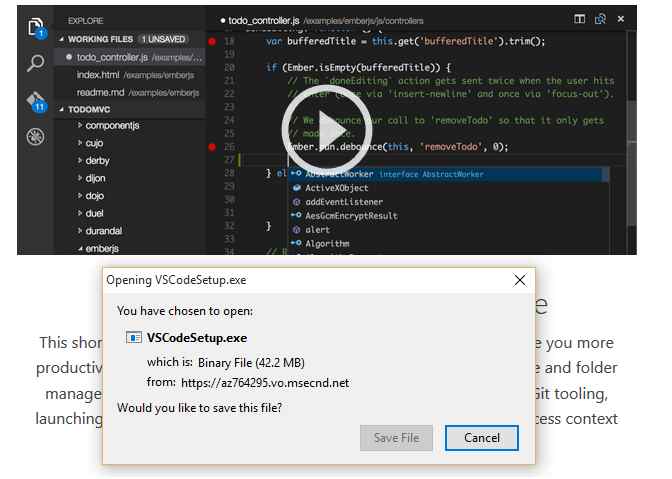Click the VSCodeSetup.exe file icon
Viewport: 672px width, 479px height.
pos(133,338)
